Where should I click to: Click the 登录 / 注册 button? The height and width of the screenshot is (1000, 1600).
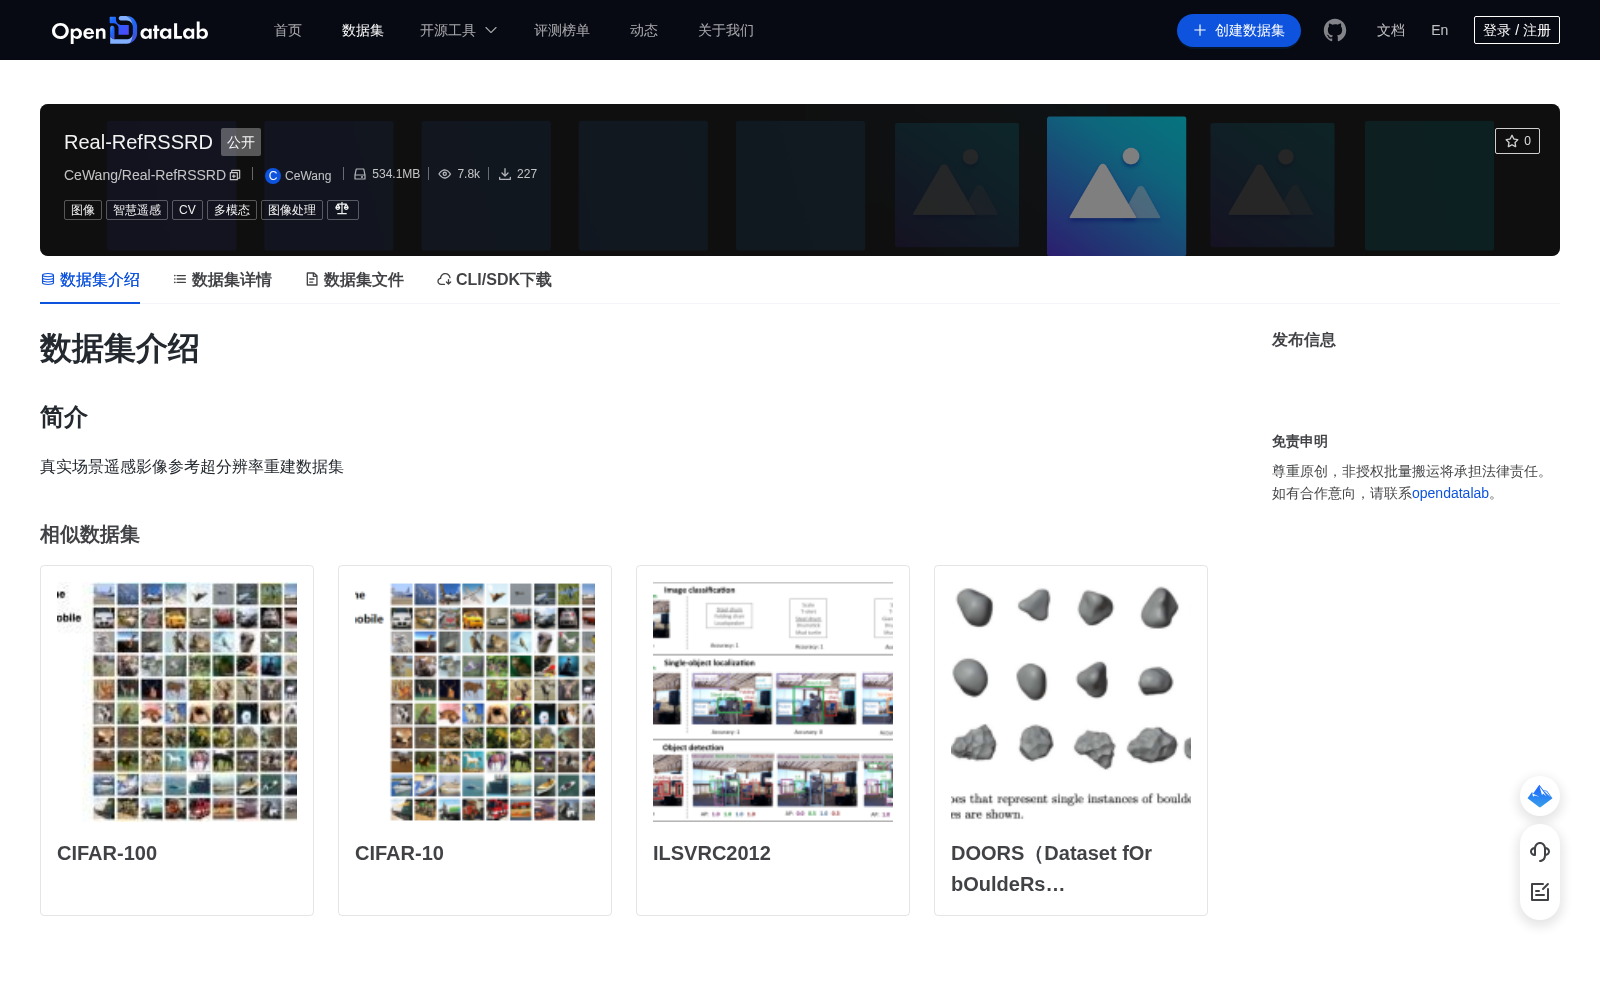(x=1517, y=30)
